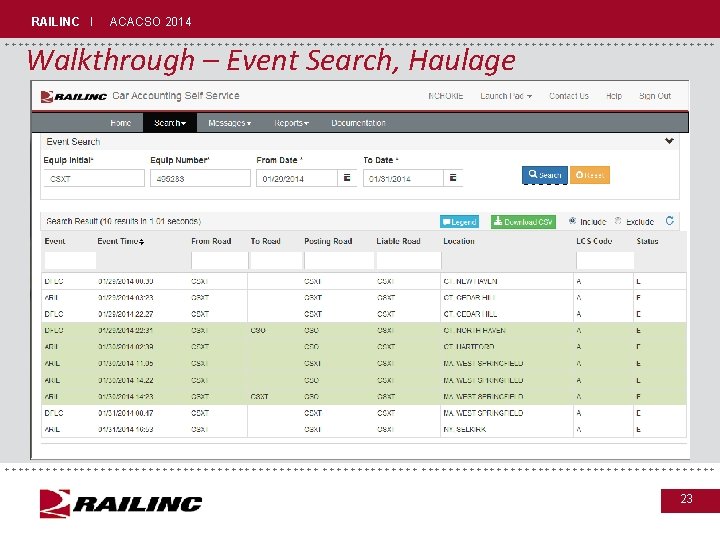Open the Reports dropdown menu
This screenshot has width=720, height=540.
pyautogui.click(x=291, y=123)
